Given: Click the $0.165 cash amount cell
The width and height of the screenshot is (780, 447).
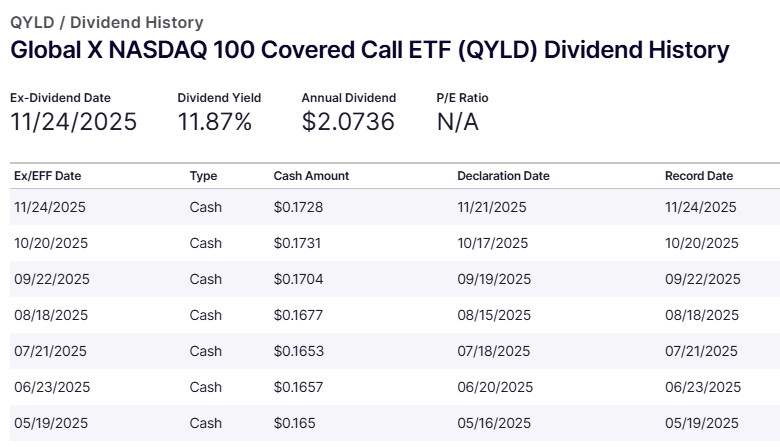Looking at the screenshot, I should pos(294,423).
